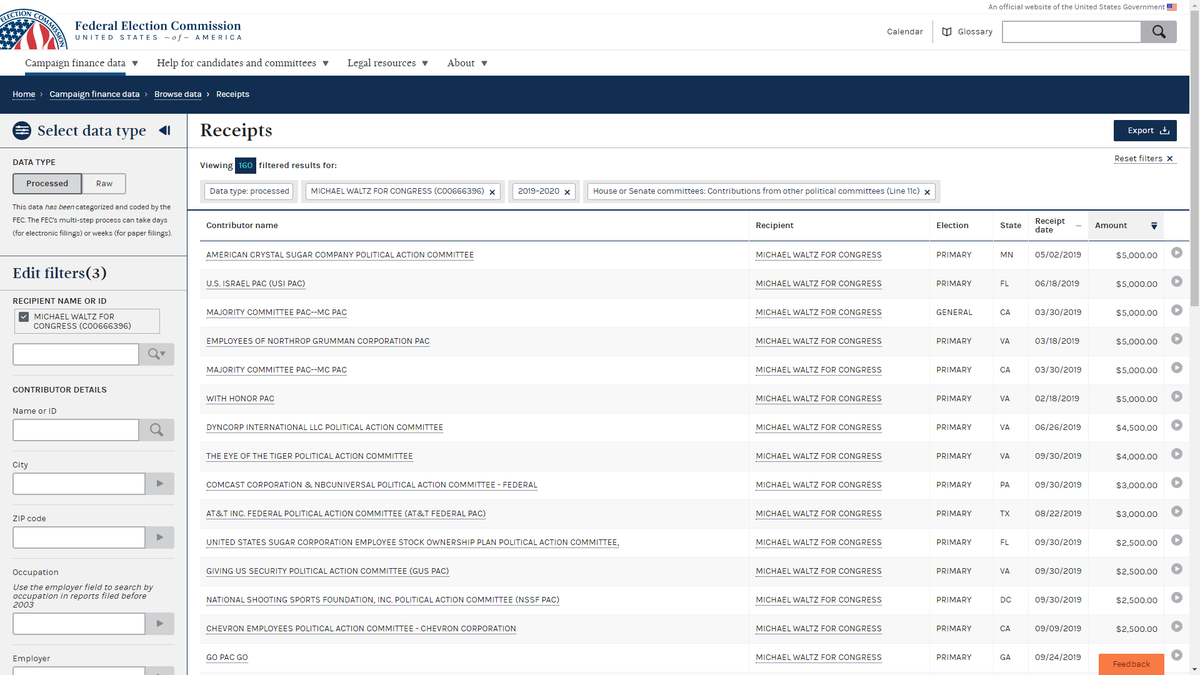
Task: Click the site search input field
Action: (1071, 32)
